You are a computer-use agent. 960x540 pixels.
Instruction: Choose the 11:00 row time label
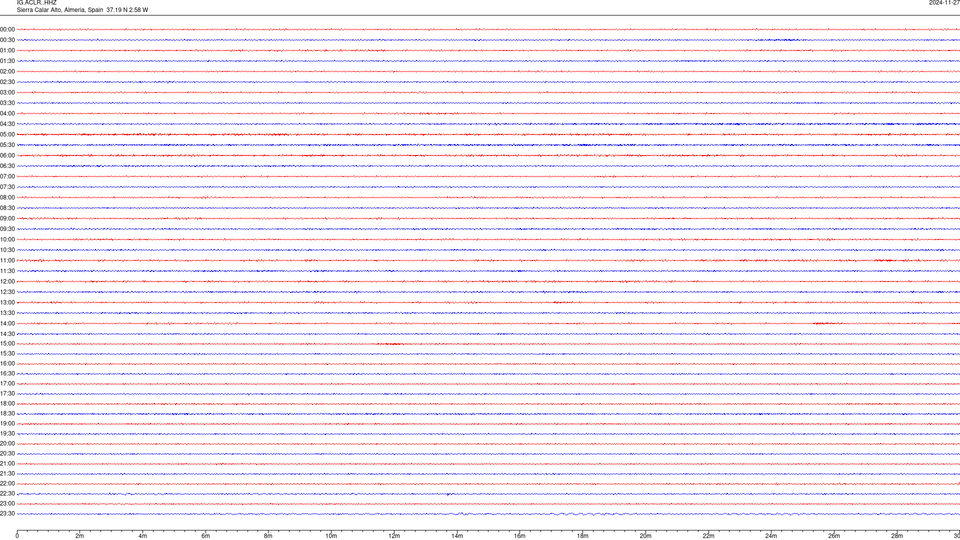coord(7,260)
